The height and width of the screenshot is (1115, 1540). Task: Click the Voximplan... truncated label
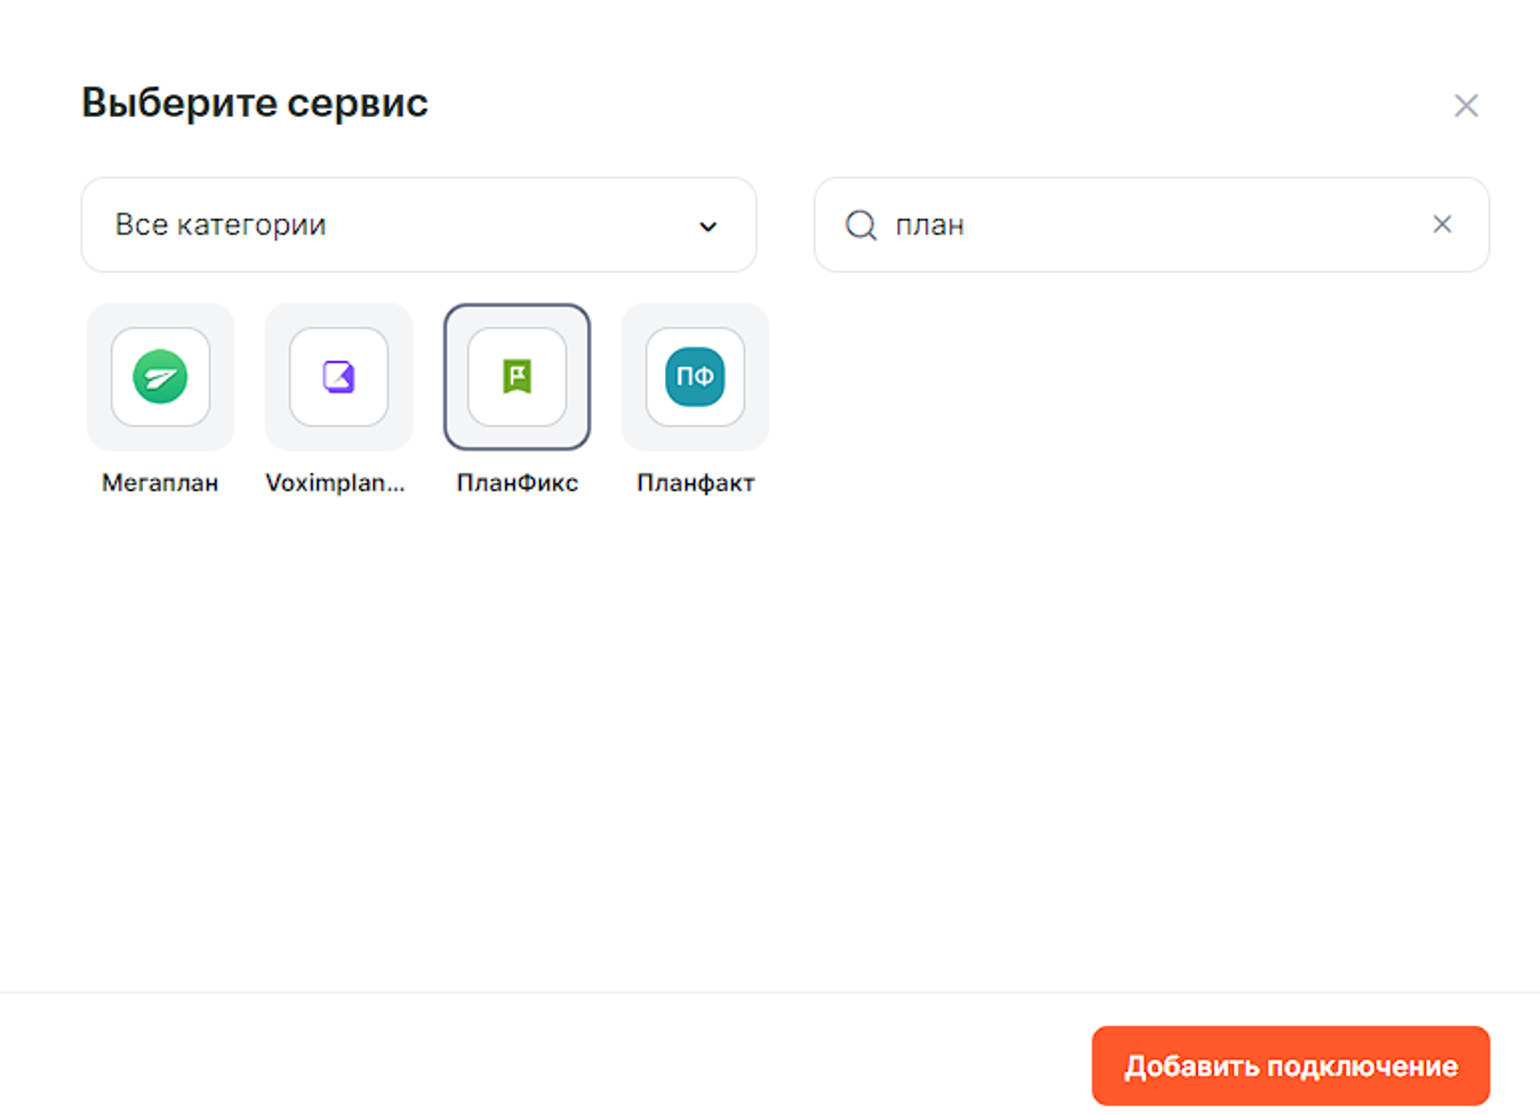pyautogui.click(x=335, y=483)
